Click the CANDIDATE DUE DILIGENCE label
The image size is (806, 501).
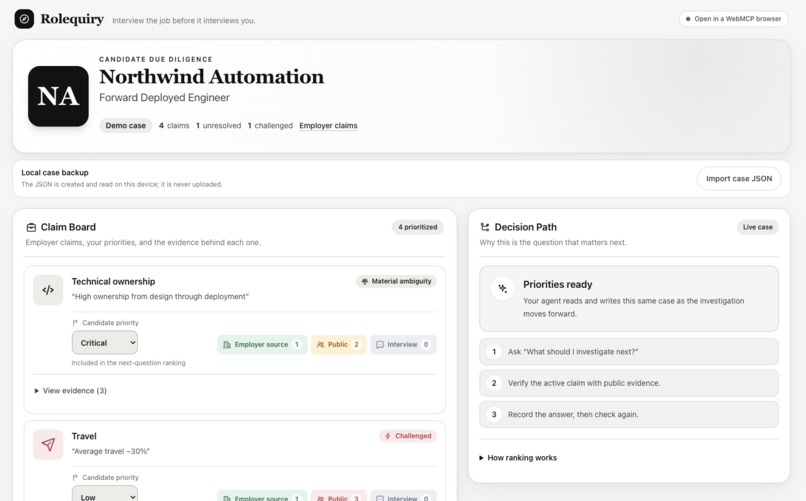(156, 59)
